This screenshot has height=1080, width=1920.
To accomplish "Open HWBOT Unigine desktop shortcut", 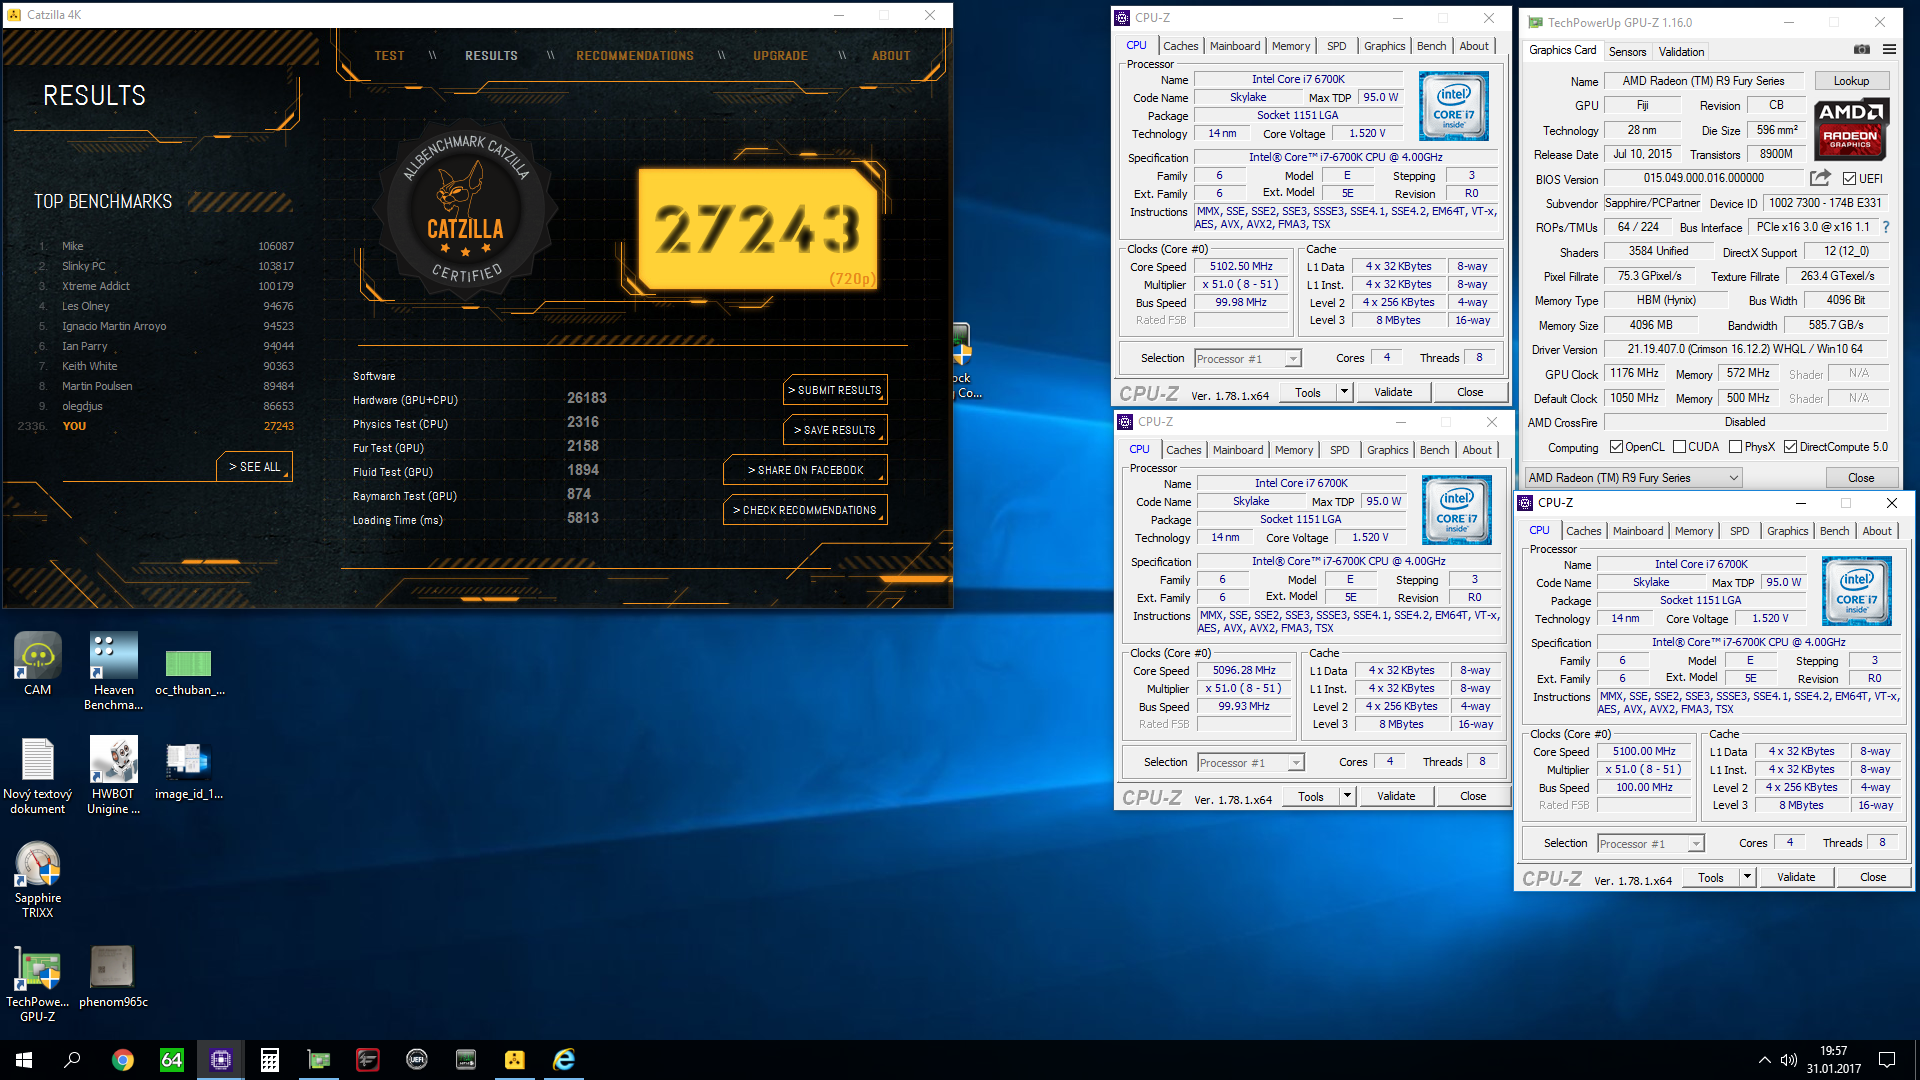I will pos(113,775).
